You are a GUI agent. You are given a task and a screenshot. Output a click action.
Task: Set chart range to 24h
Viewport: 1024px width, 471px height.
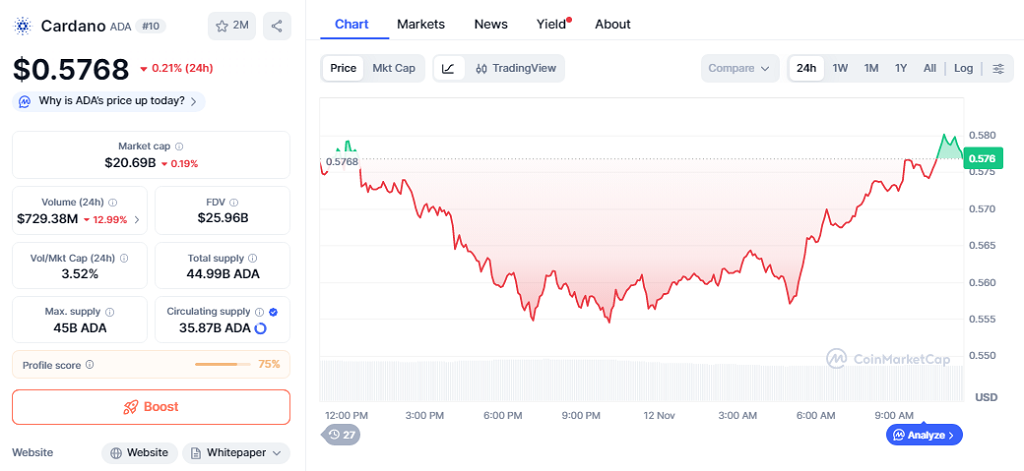(807, 69)
